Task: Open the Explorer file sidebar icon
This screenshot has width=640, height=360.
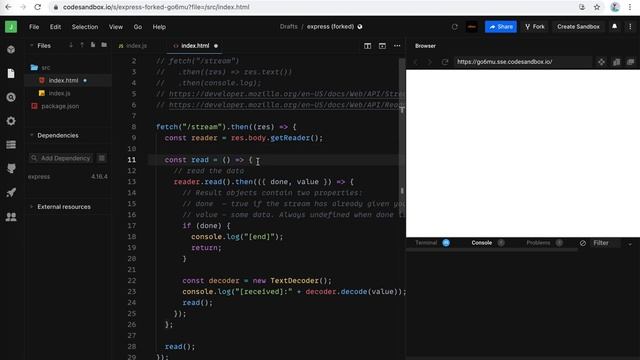Action: tap(11, 73)
